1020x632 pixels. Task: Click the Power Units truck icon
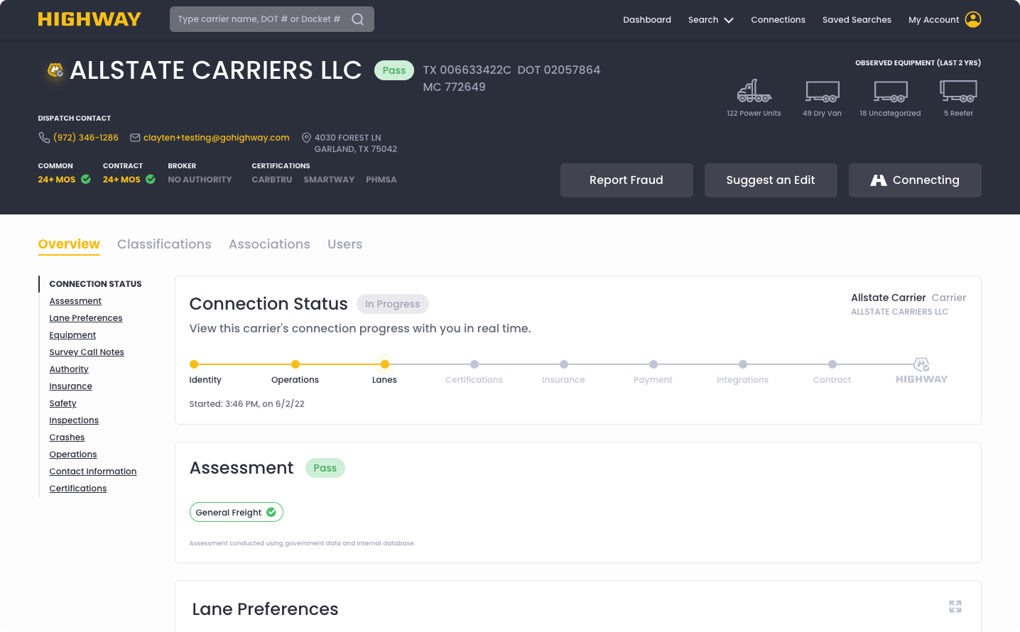point(753,90)
